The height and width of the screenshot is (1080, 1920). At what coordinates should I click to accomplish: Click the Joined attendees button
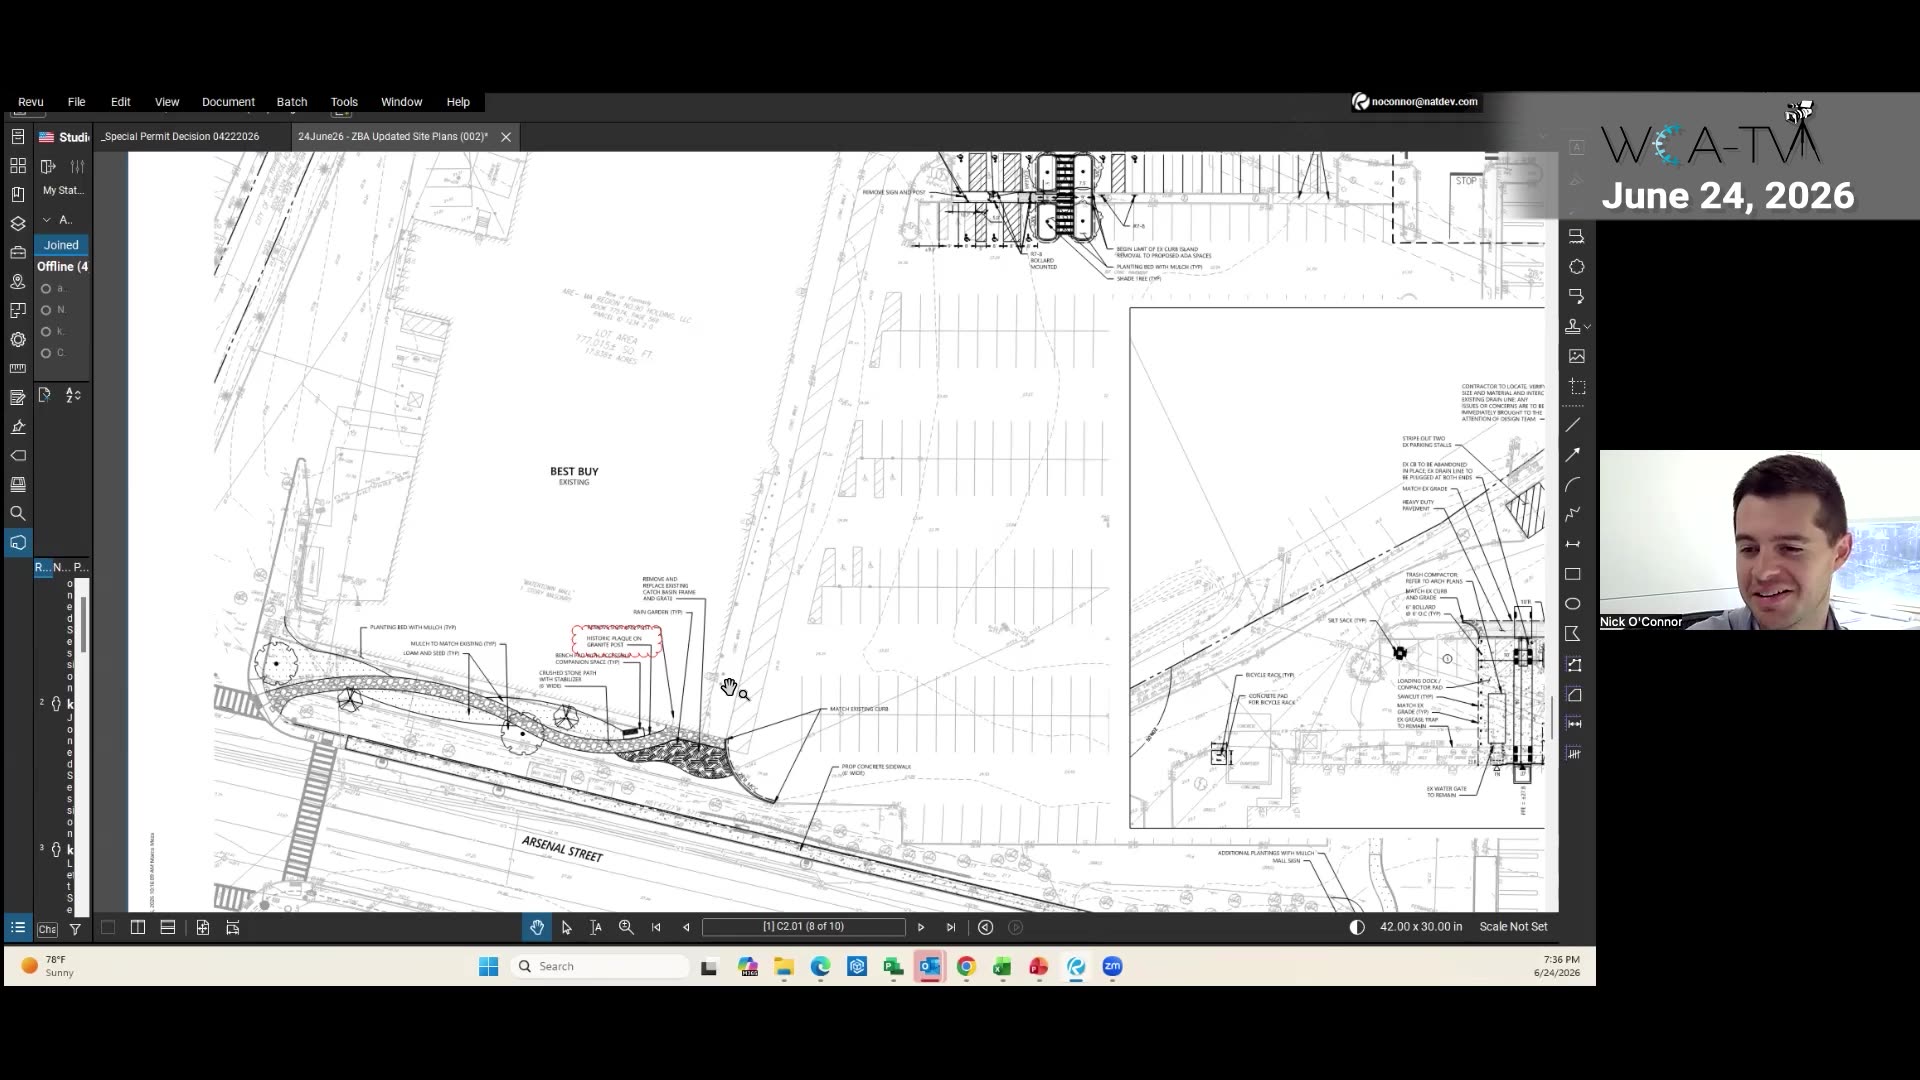tap(61, 245)
